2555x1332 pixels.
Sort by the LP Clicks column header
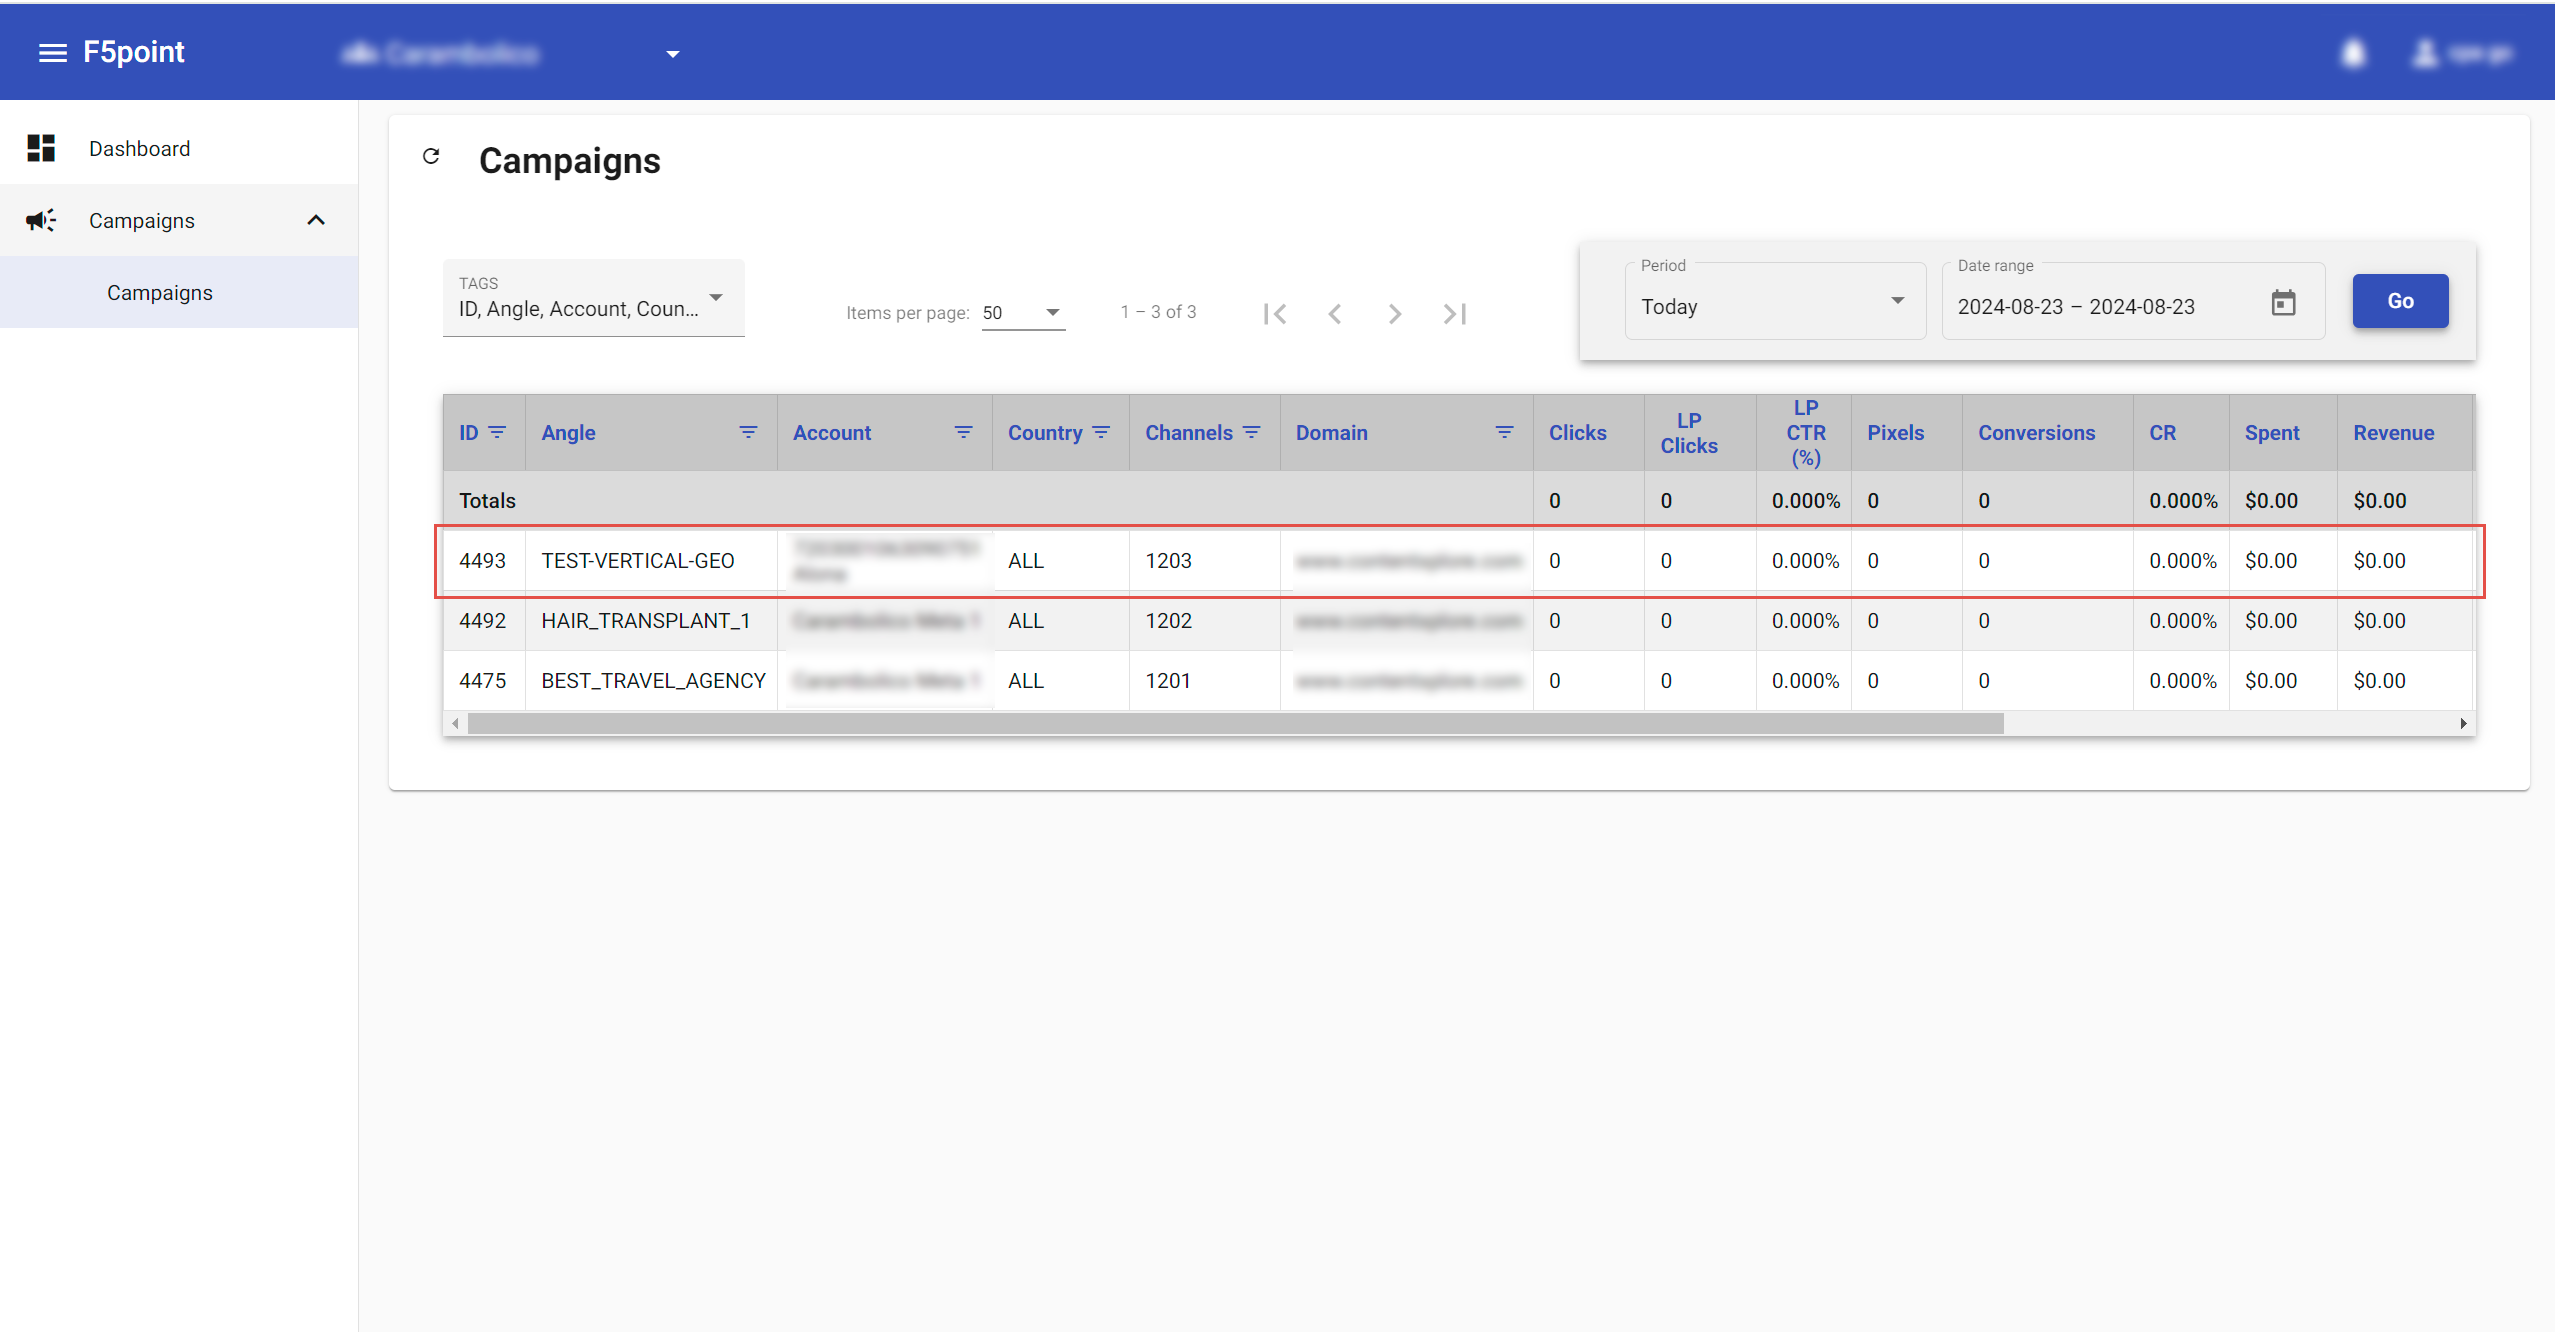pos(1689,433)
